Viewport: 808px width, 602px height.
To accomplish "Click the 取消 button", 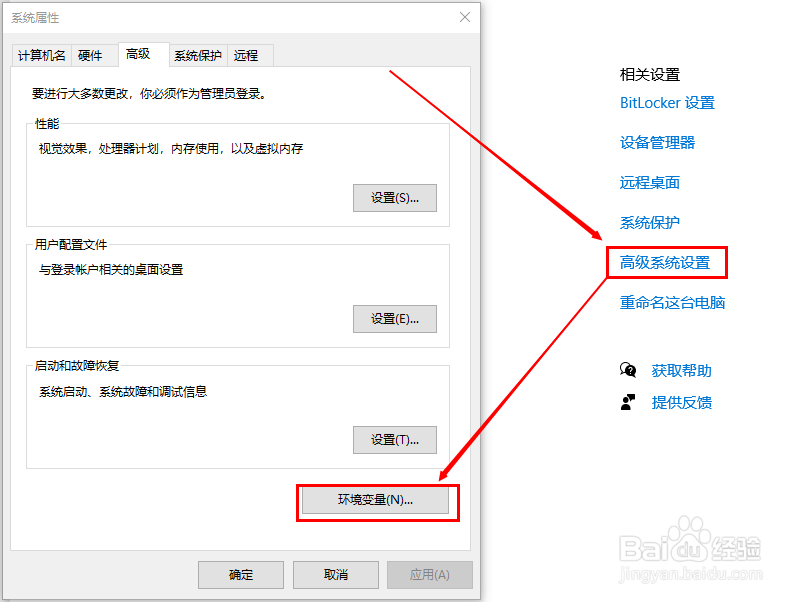I will 335,574.
